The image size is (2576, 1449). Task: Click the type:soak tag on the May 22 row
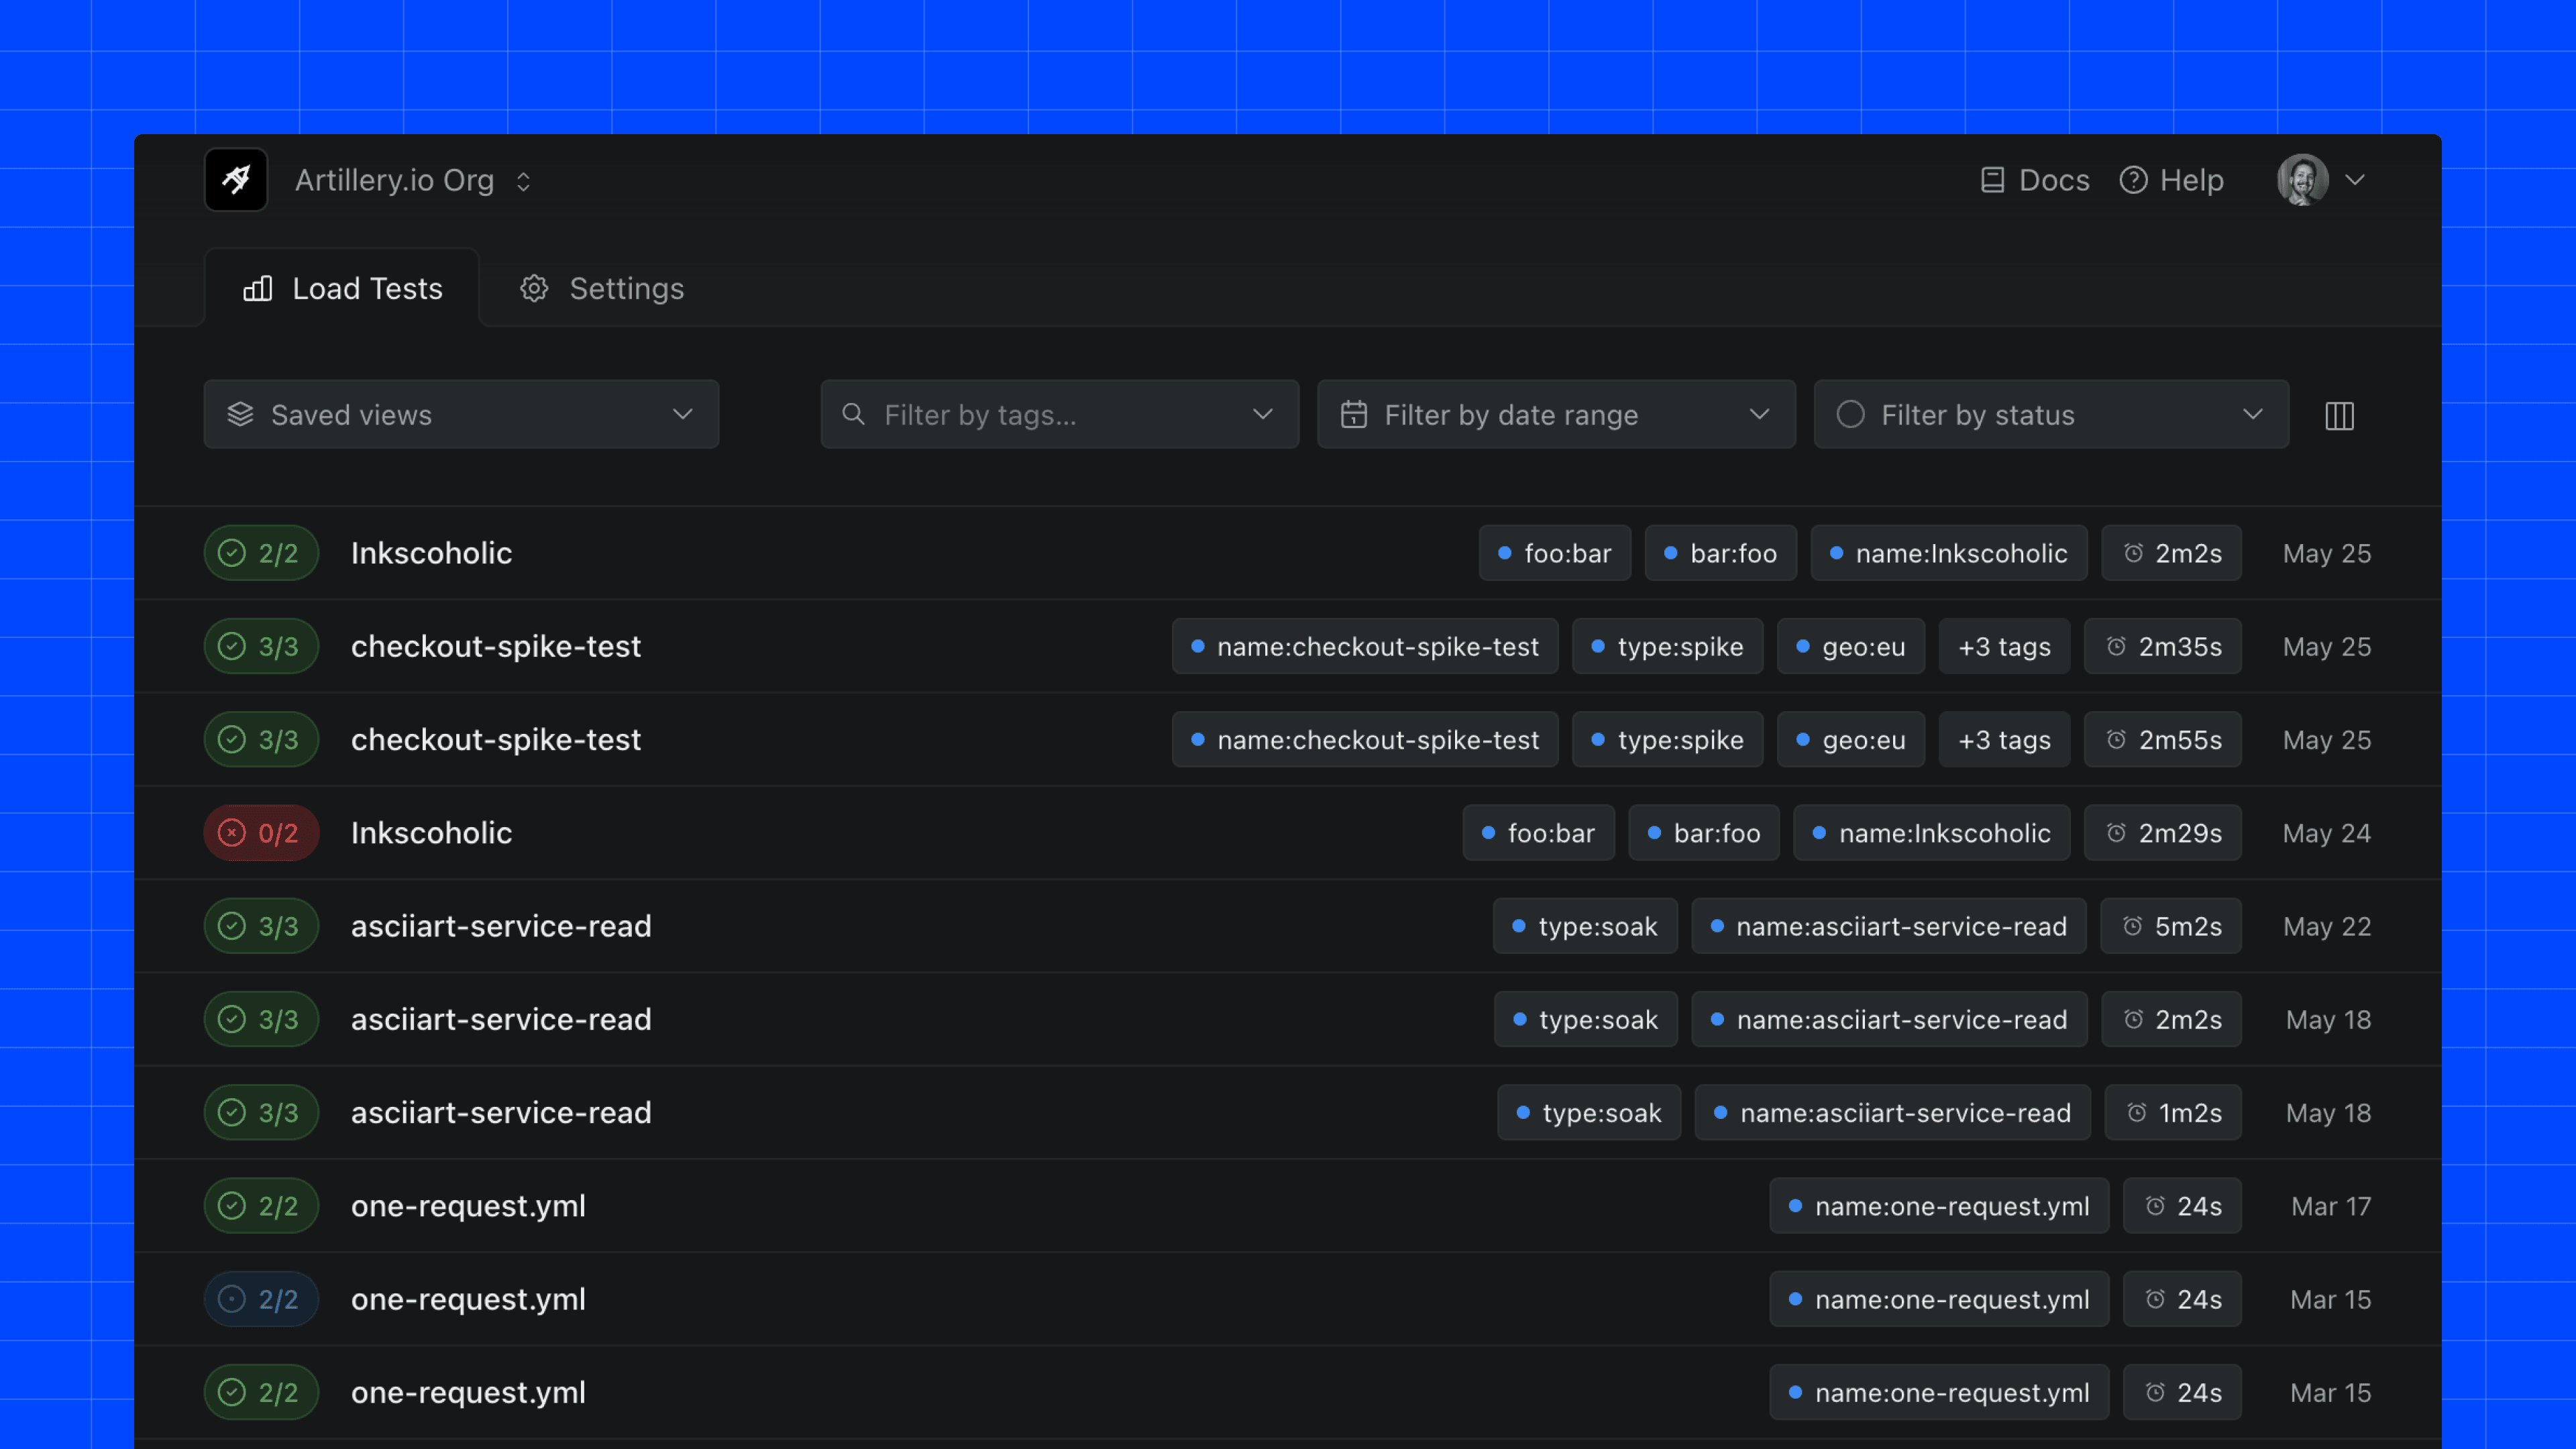[x=1585, y=926]
